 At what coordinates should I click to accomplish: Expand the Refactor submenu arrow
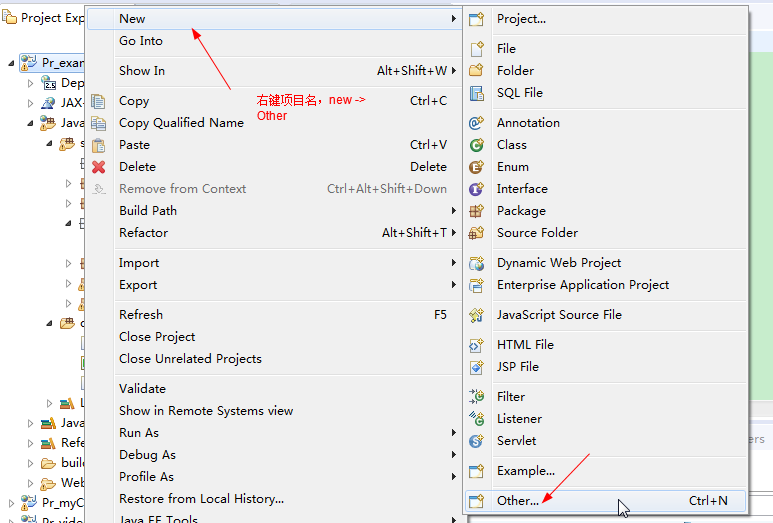tap(454, 233)
